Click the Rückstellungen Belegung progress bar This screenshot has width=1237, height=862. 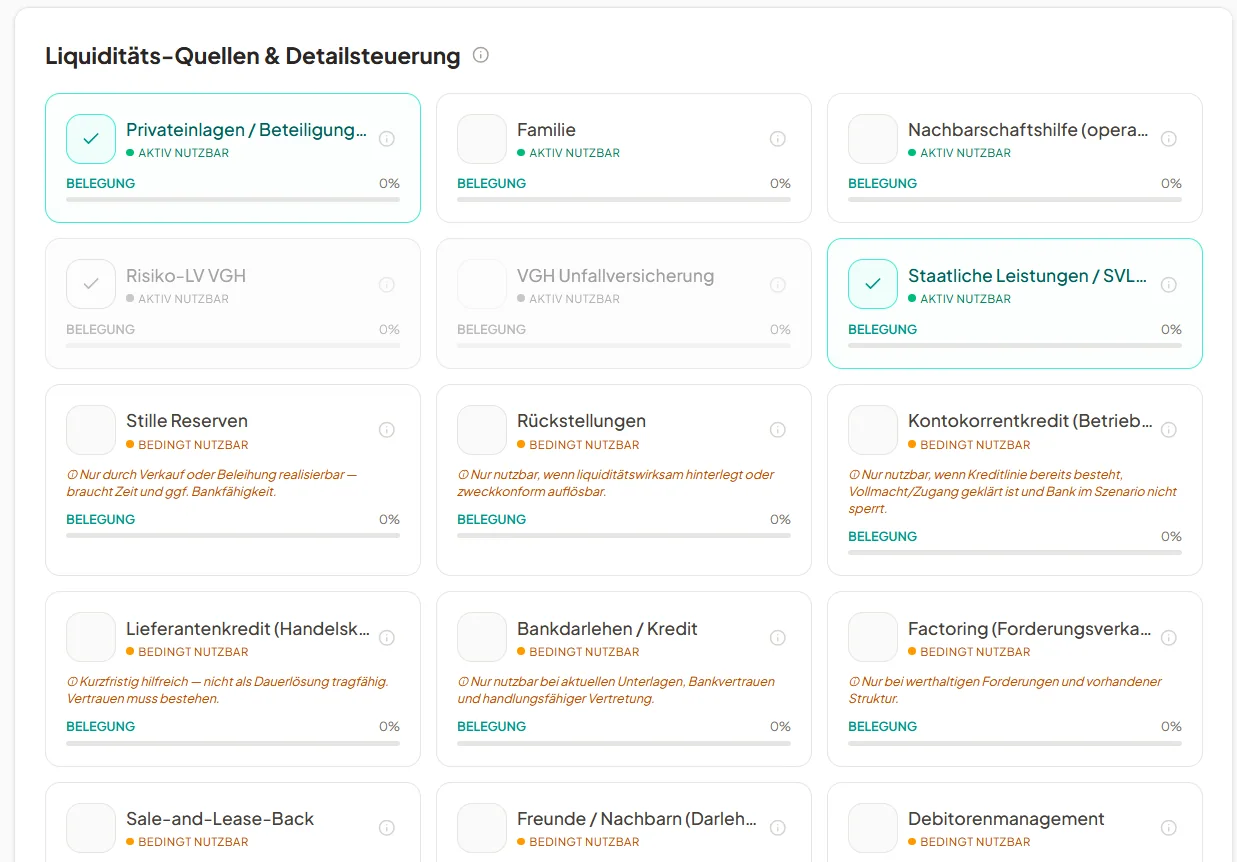tap(624, 535)
